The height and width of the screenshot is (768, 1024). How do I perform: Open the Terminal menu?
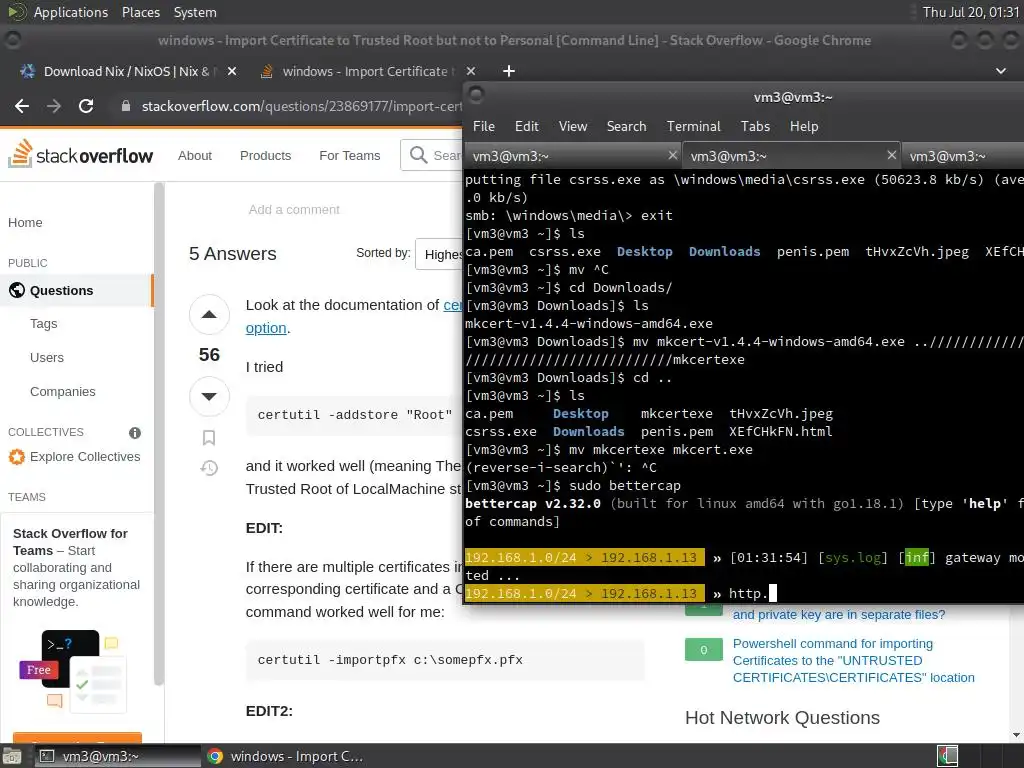694,126
